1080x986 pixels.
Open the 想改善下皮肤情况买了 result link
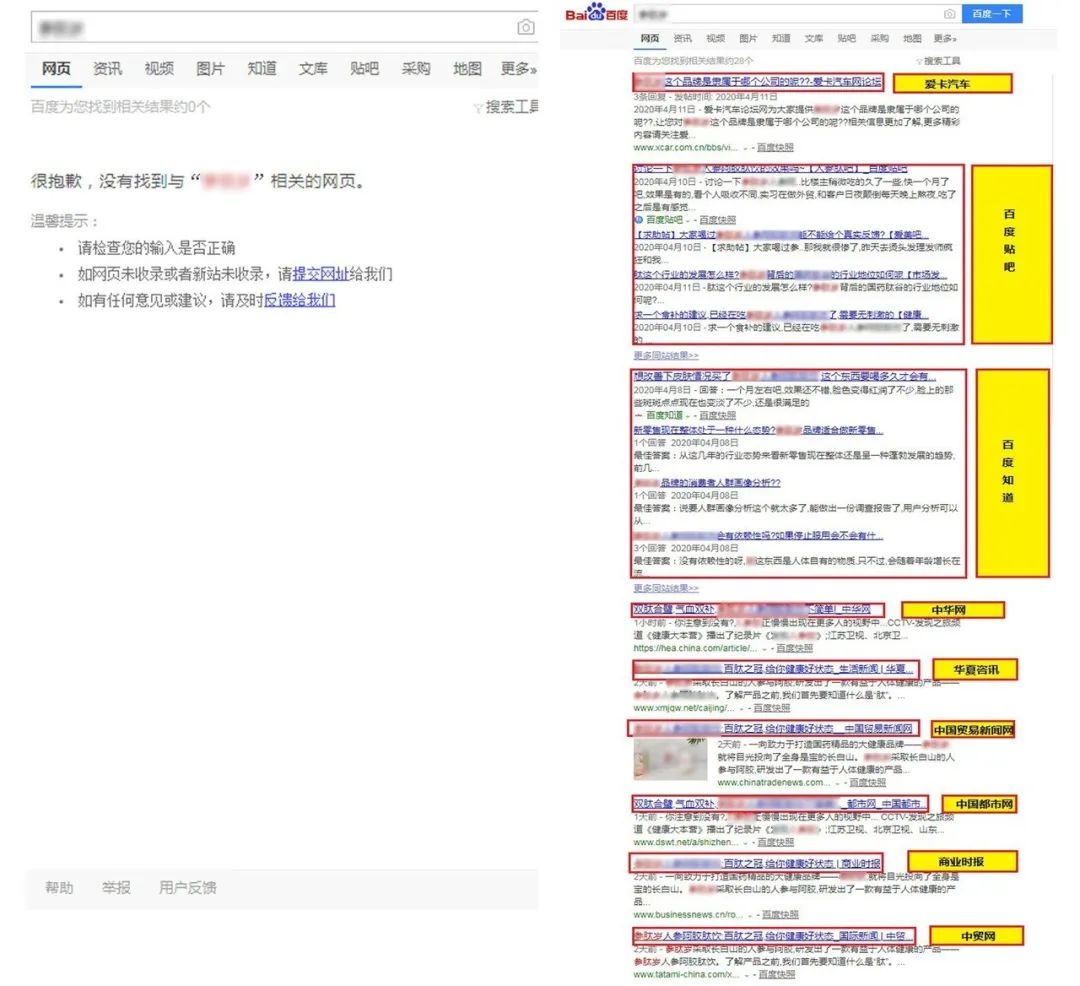tap(785, 377)
